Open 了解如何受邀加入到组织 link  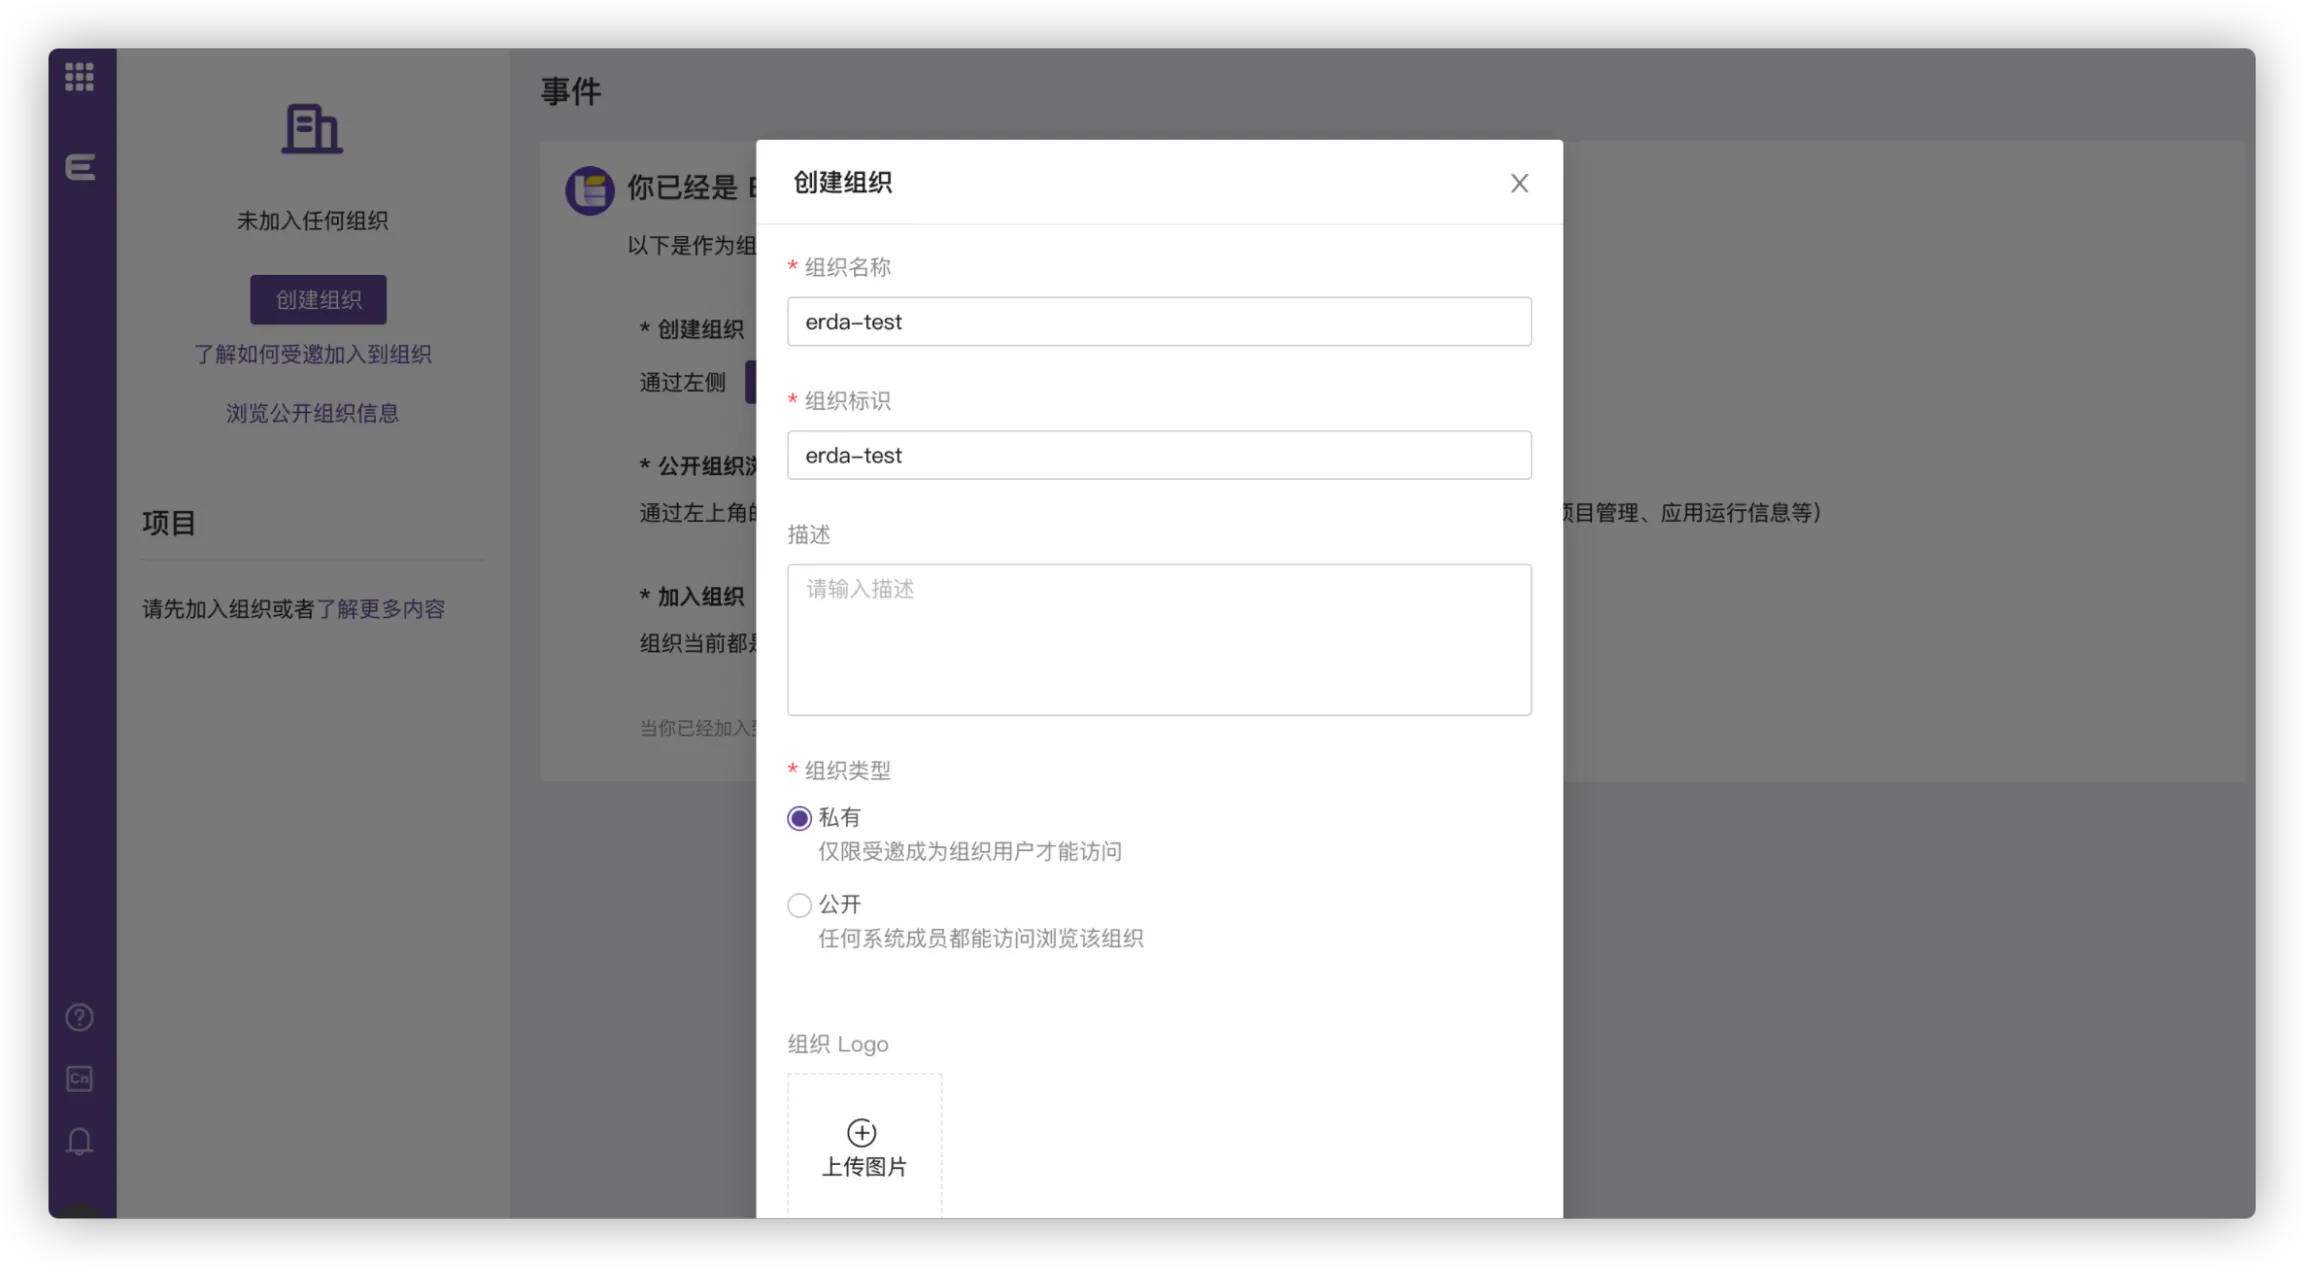point(312,354)
